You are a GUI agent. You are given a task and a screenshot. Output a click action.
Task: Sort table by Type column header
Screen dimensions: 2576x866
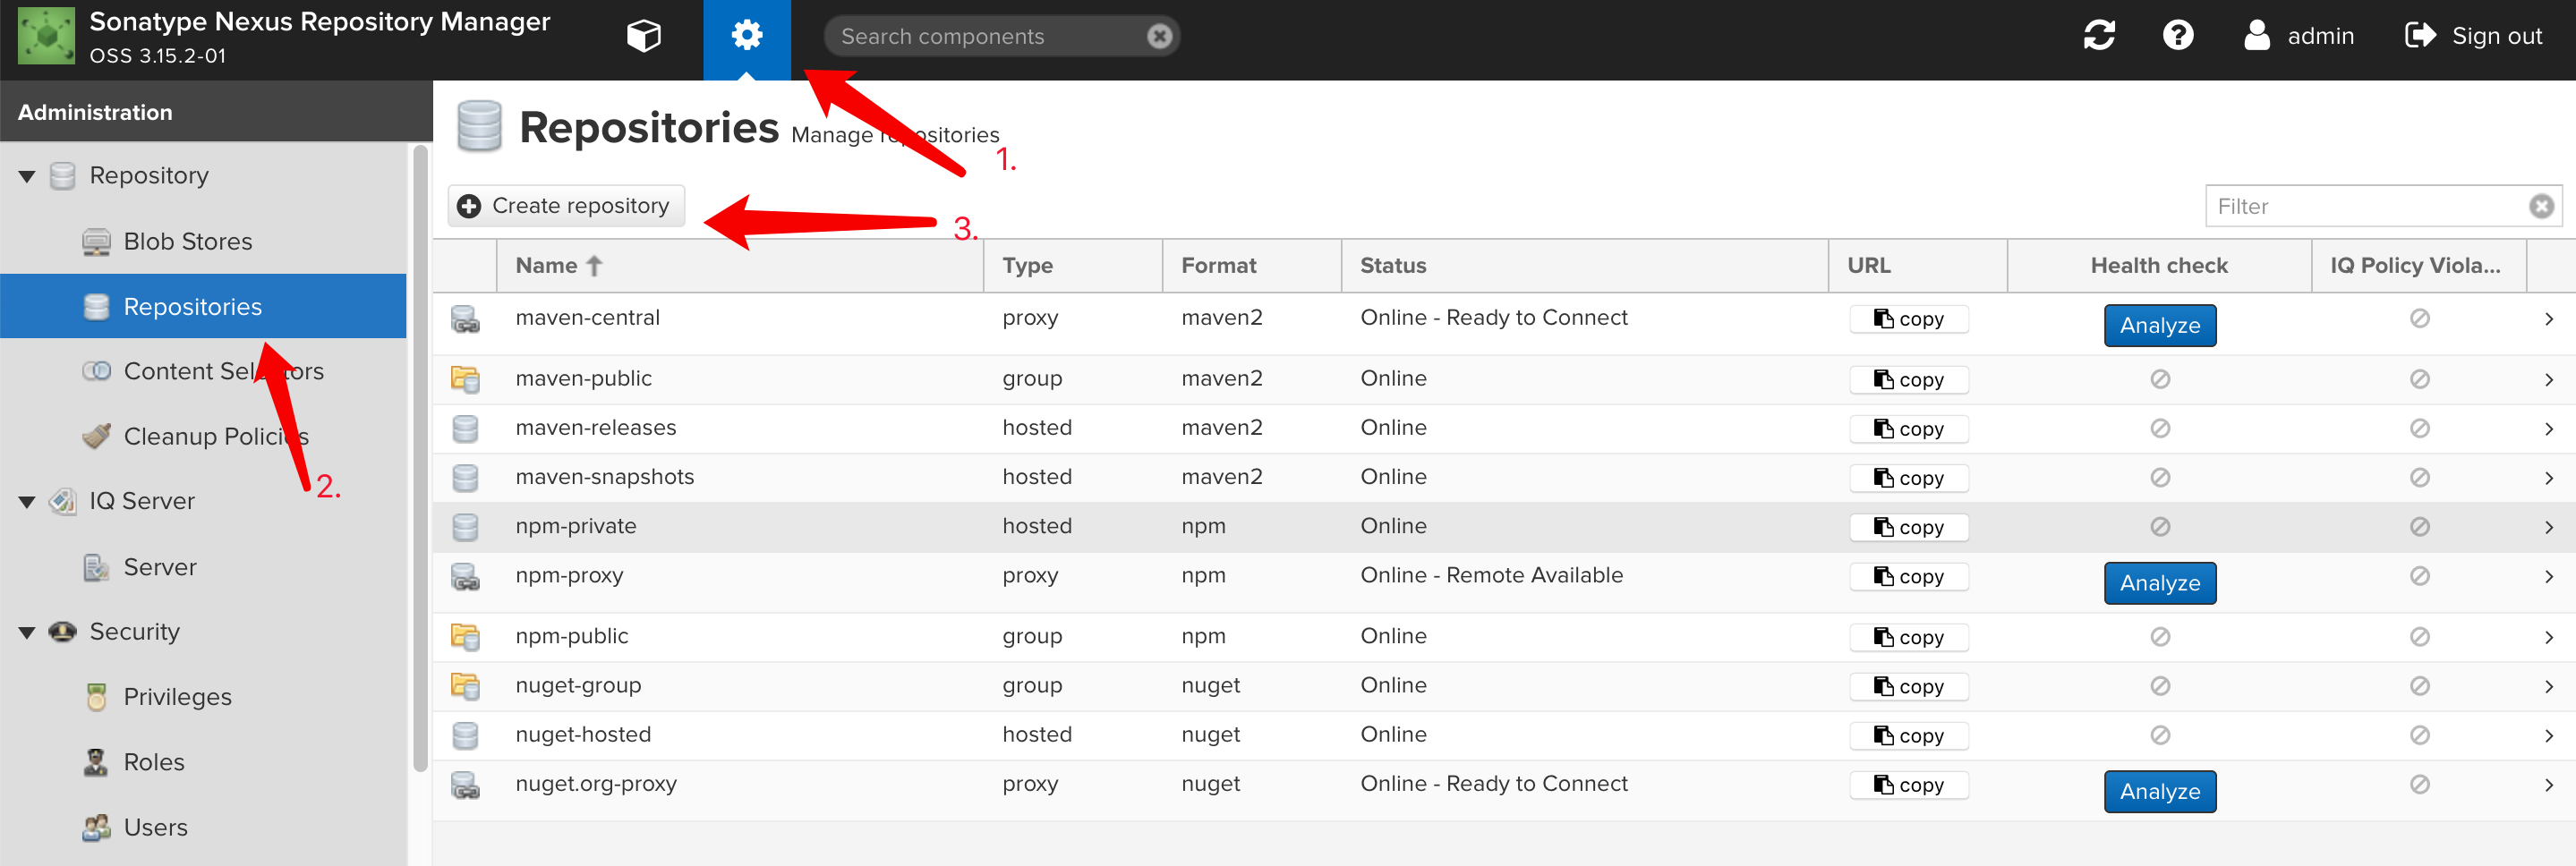[x=1073, y=266]
